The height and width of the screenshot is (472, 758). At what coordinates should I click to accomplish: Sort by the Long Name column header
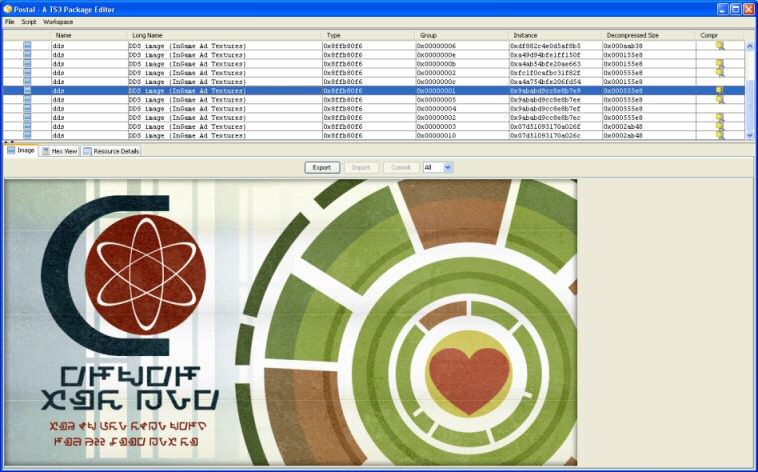tap(224, 35)
